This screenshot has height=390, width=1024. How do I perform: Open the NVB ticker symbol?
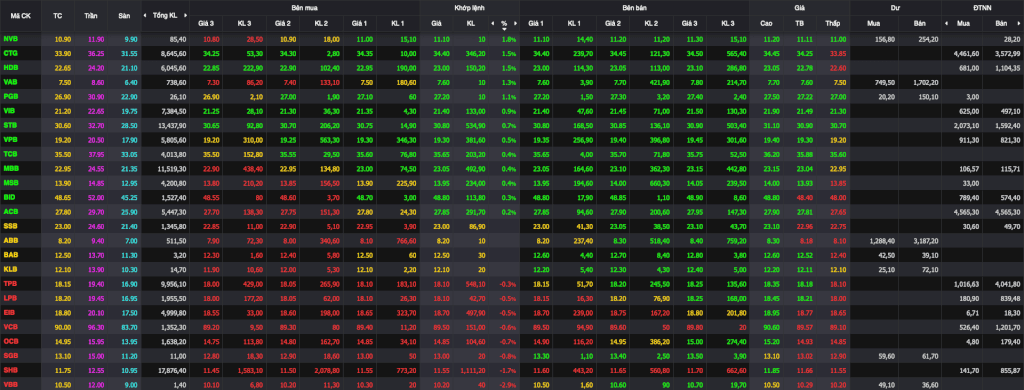point(10,39)
